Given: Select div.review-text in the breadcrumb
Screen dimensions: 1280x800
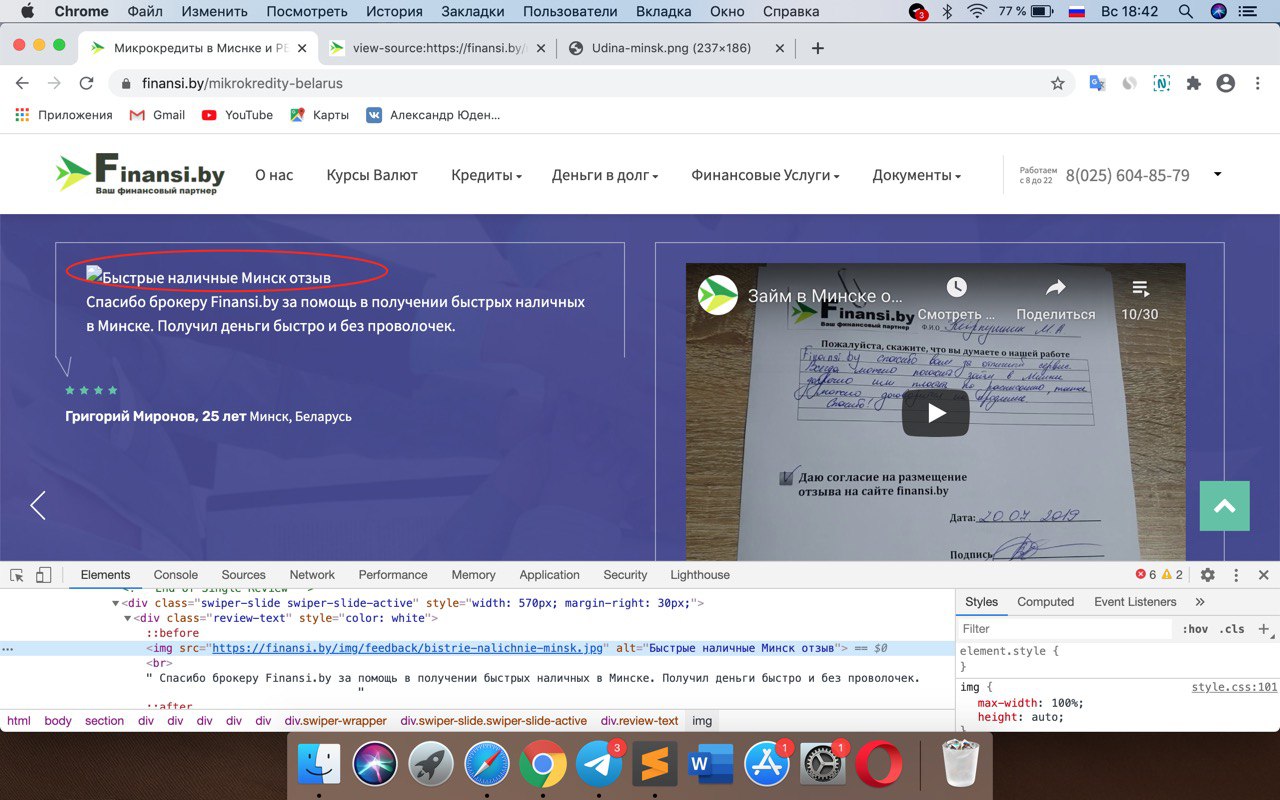Looking at the screenshot, I should (x=639, y=720).
